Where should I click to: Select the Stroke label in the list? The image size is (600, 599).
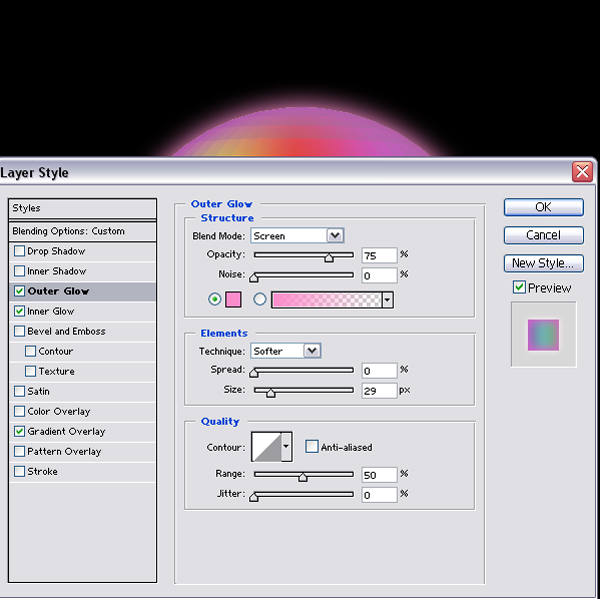[x=42, y=471]
